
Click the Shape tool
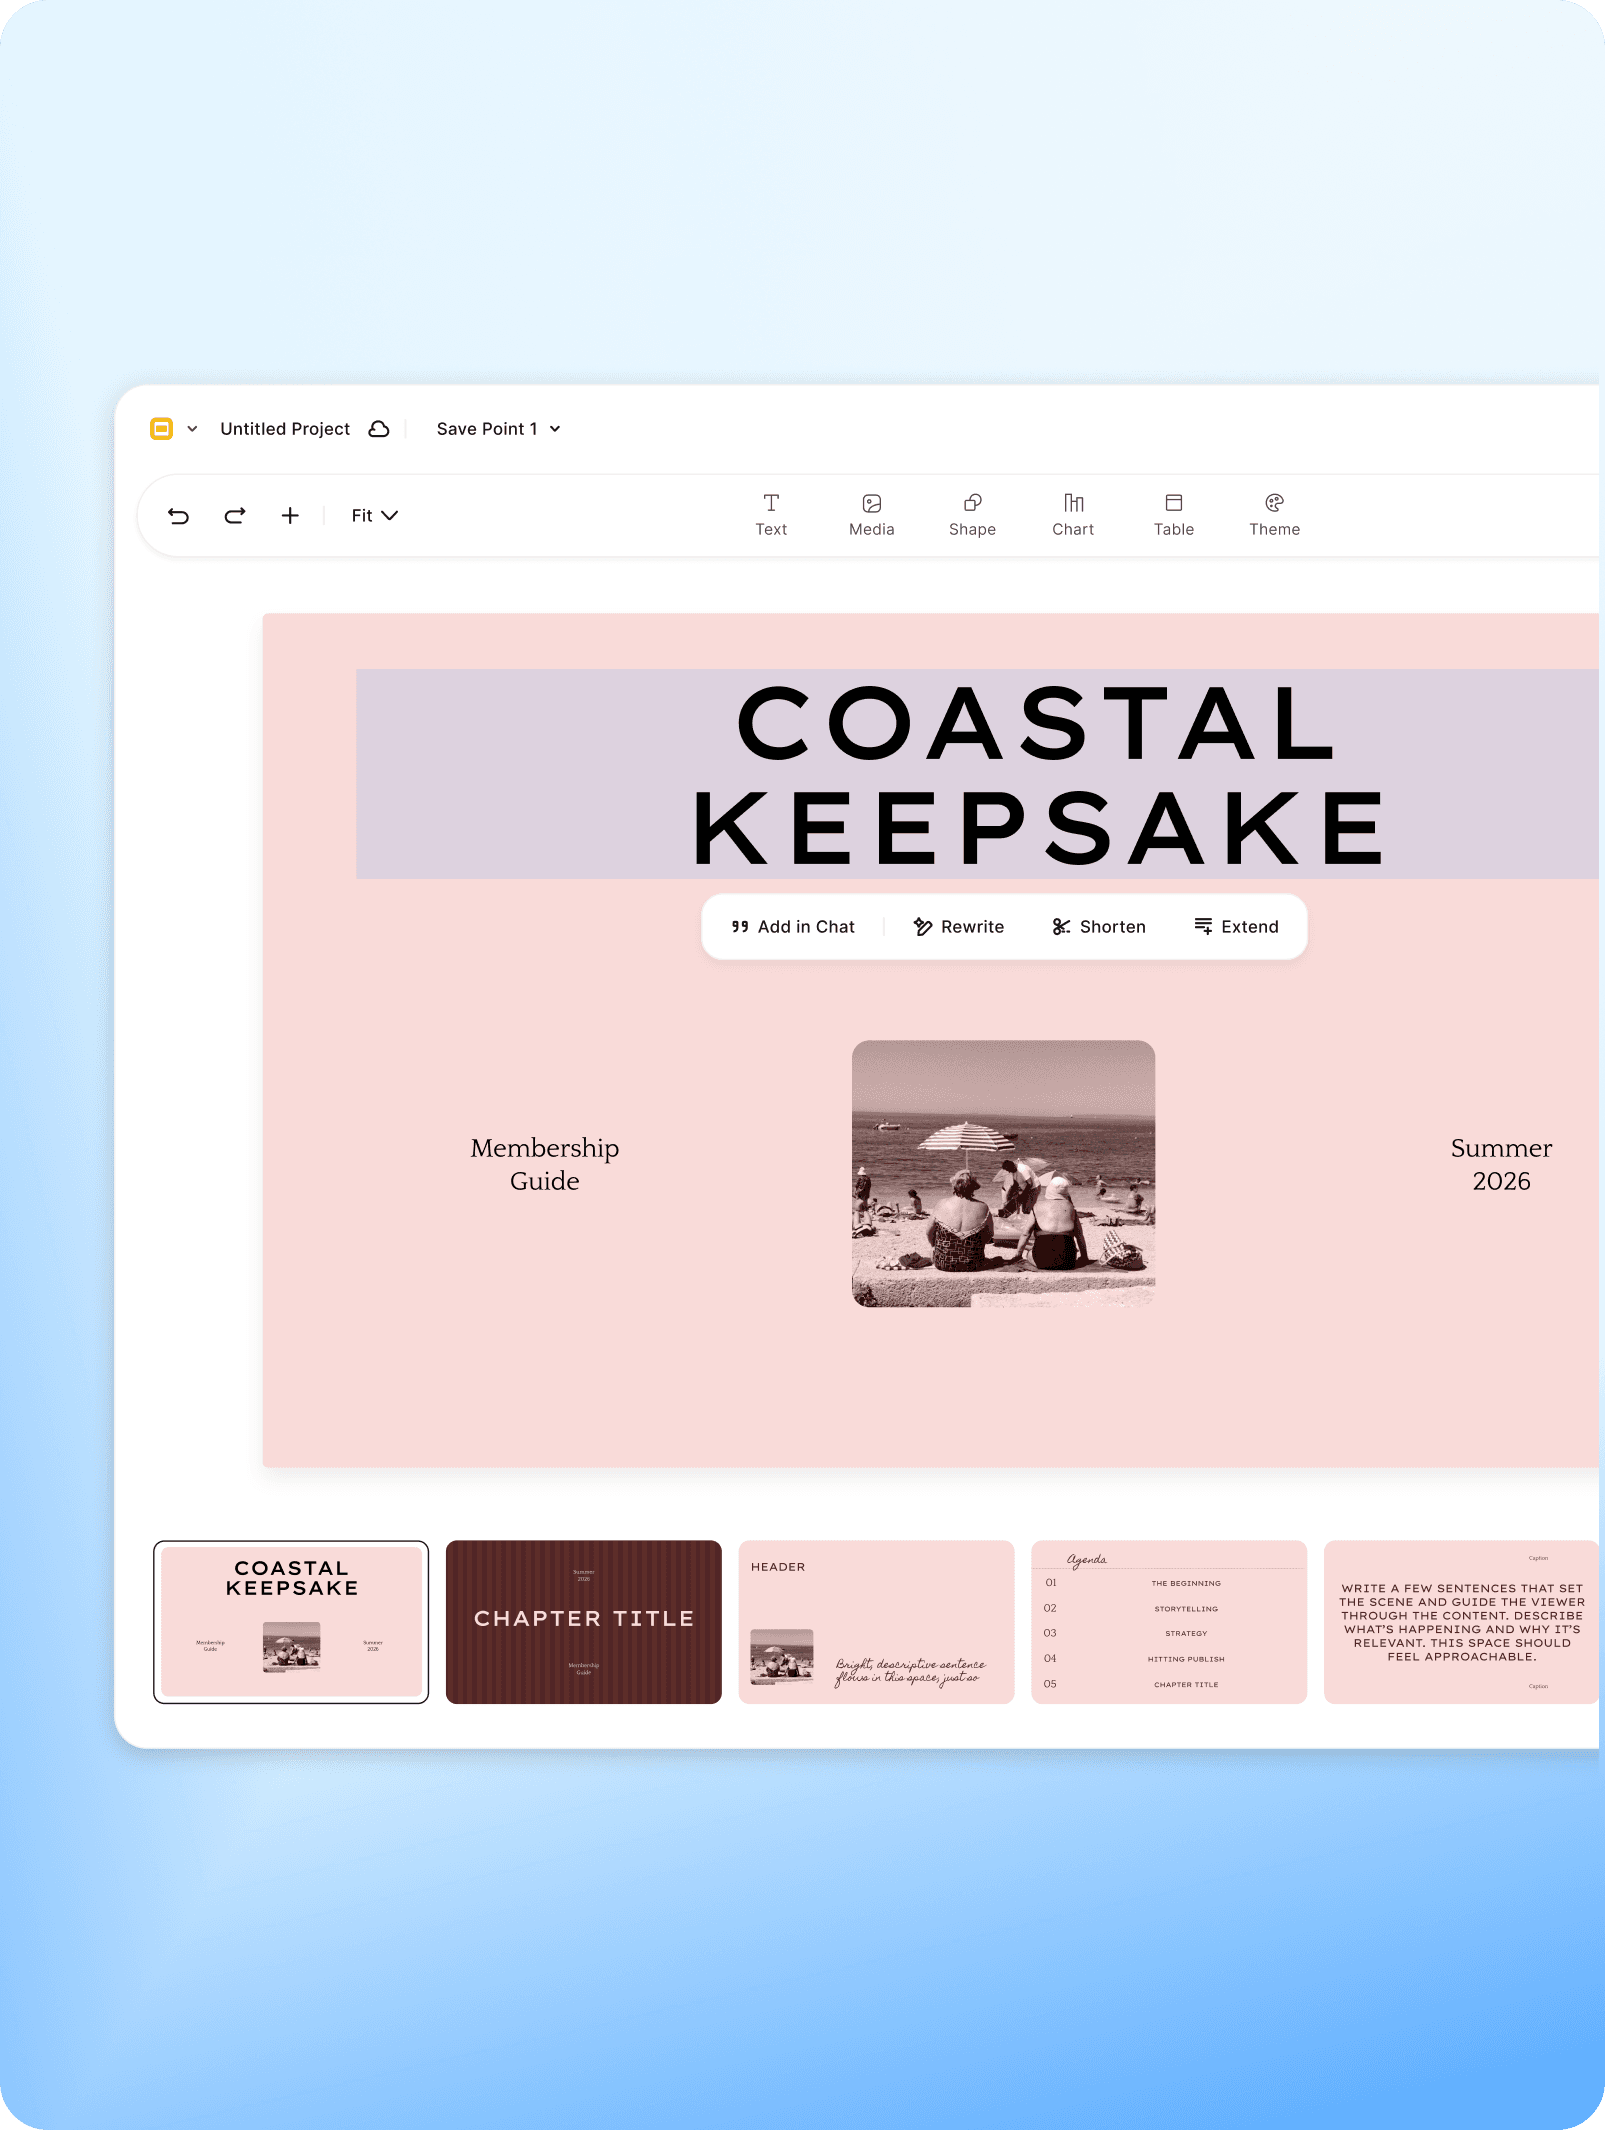pyautogui.click(x=971, y=515)
